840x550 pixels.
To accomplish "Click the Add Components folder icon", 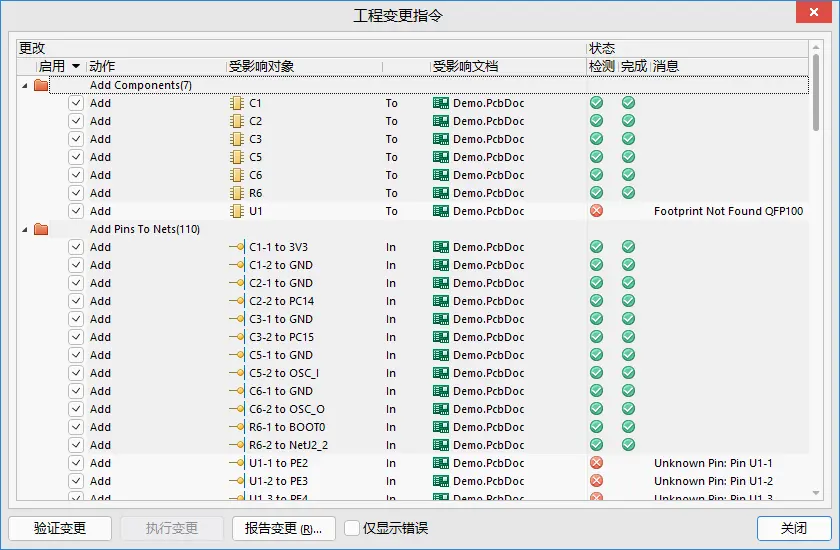I will (x=41, y=85).
